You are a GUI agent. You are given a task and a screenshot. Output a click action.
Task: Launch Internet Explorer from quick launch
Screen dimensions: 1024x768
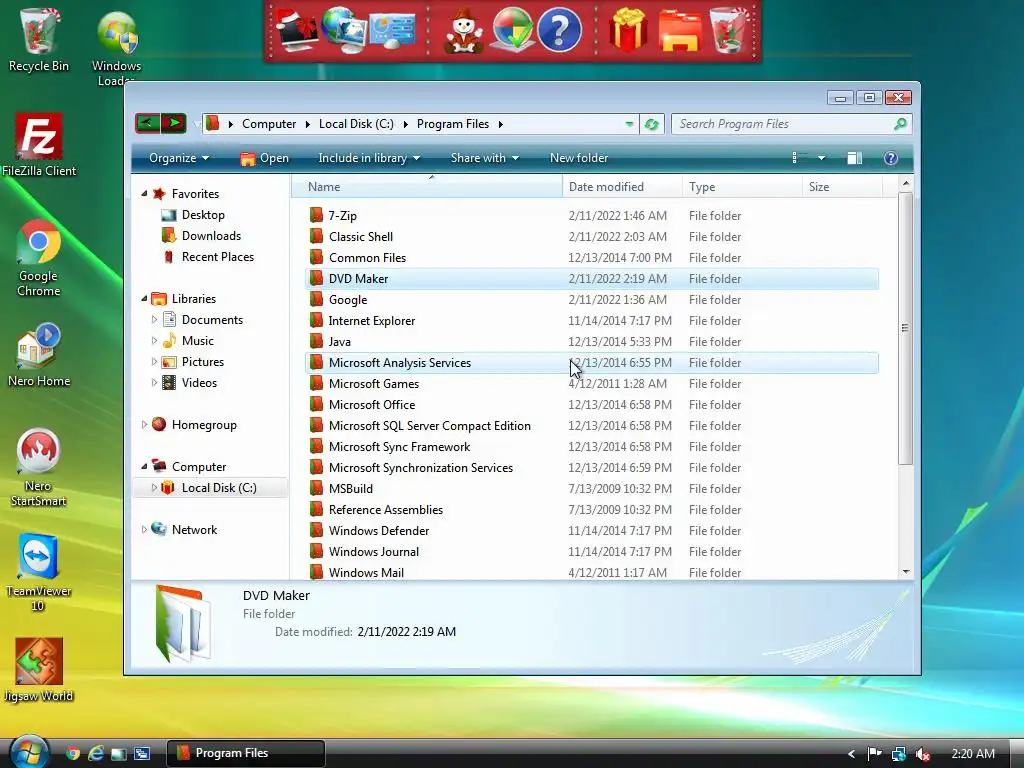click(x=96, y=753)
